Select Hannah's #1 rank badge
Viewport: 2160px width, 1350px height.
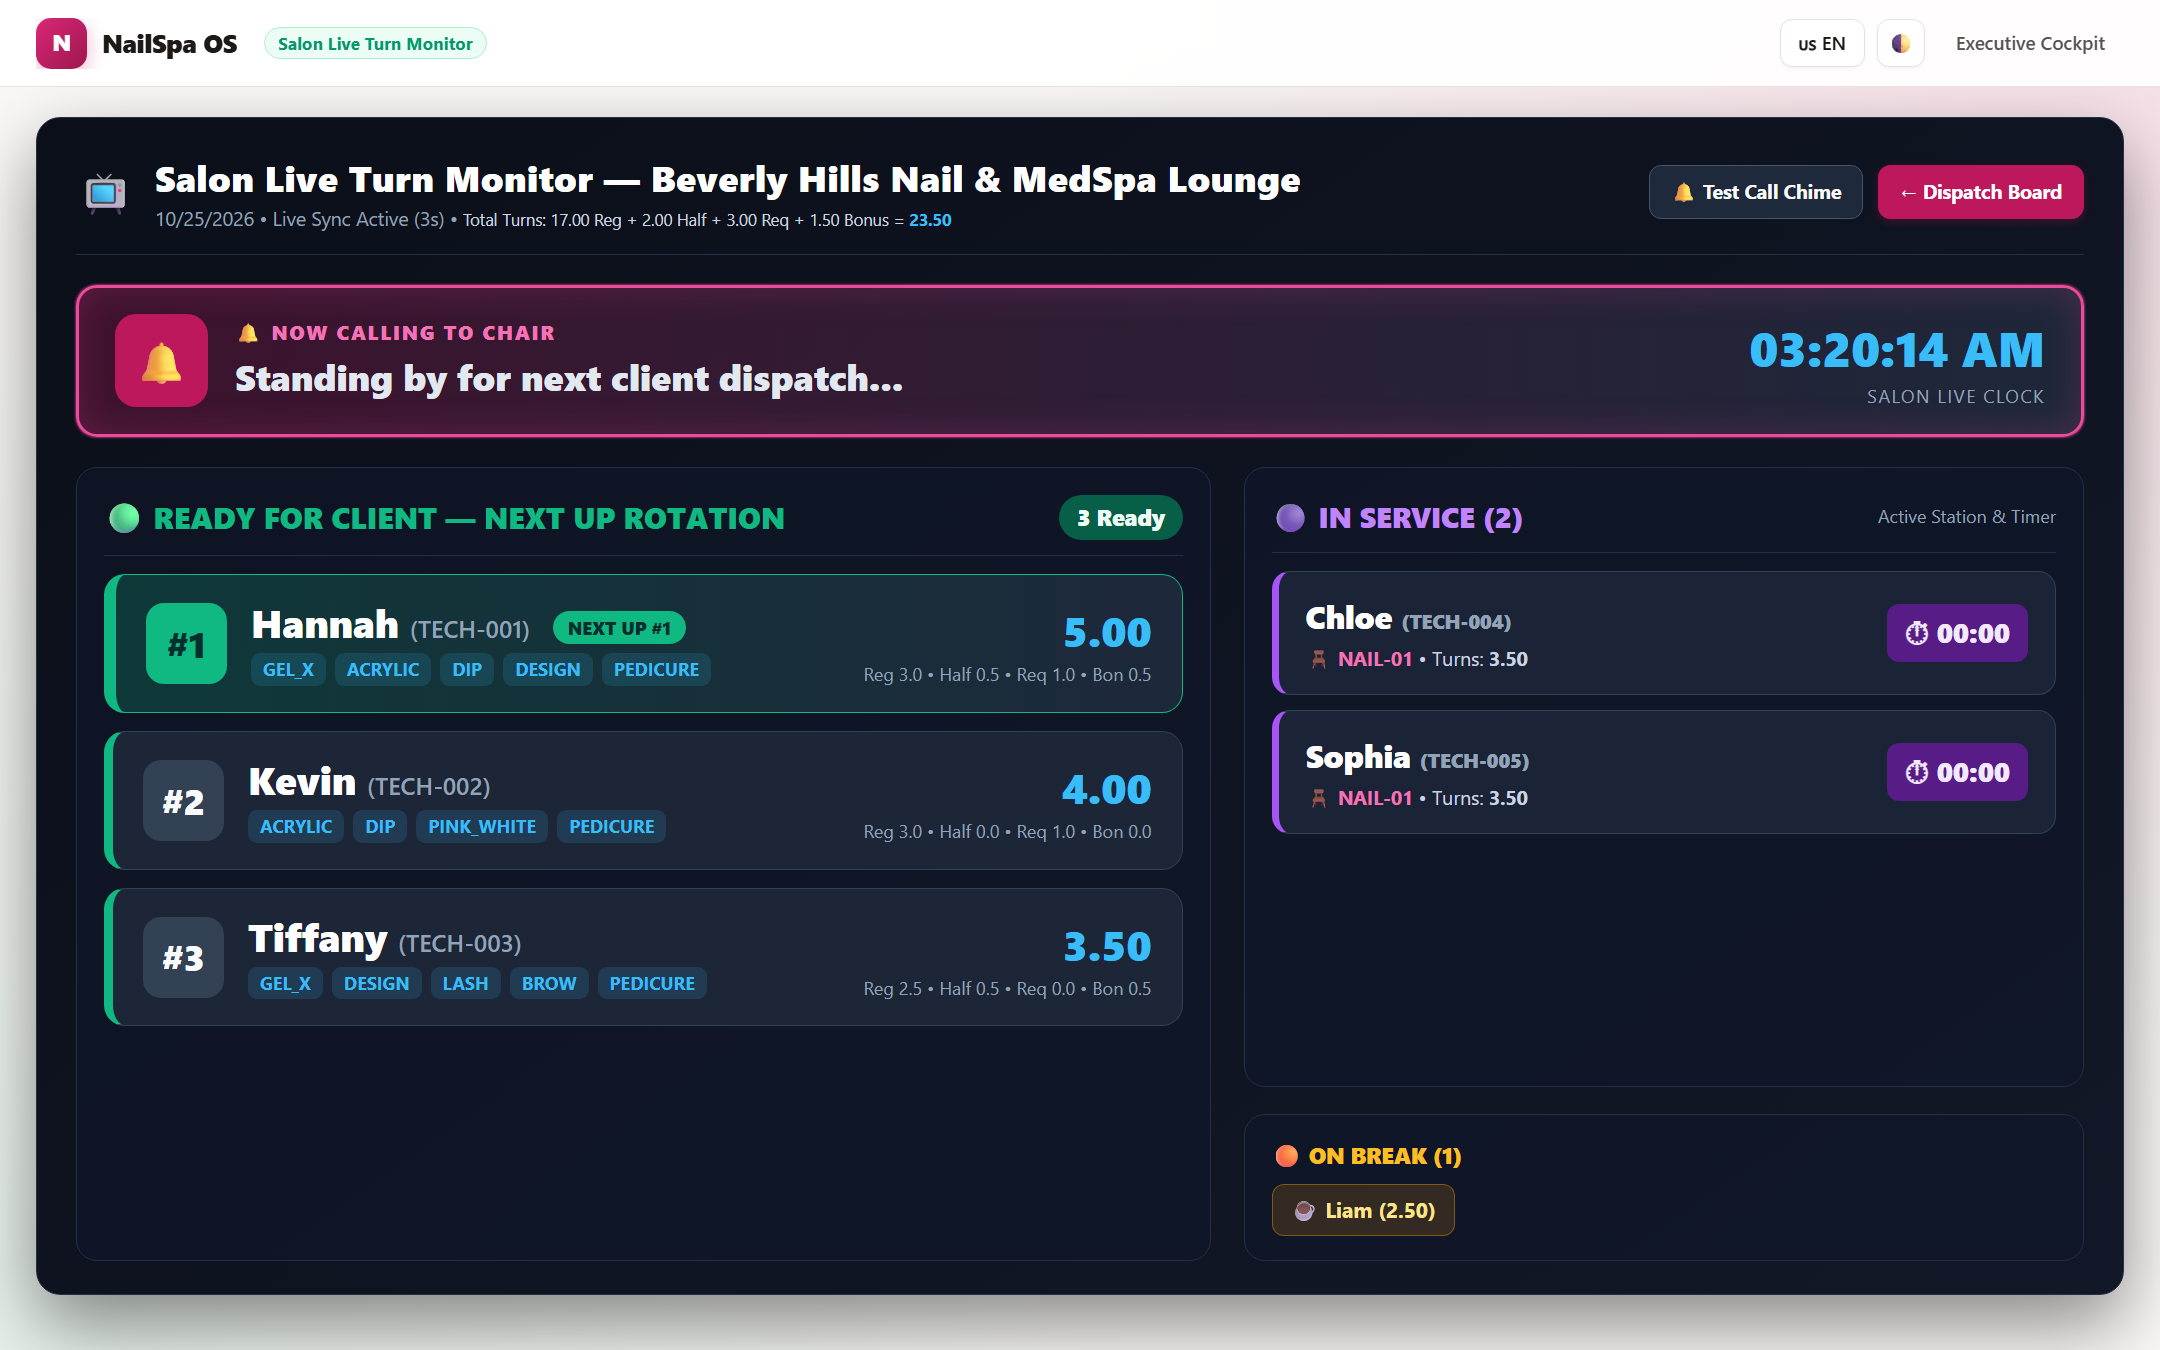click(186, 644)
